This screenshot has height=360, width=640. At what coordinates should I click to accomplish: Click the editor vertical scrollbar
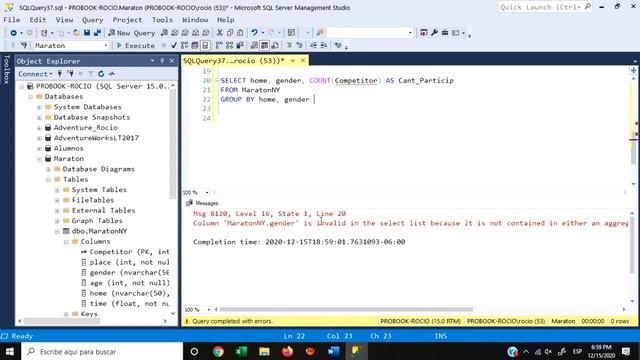(x=633, y=151)
